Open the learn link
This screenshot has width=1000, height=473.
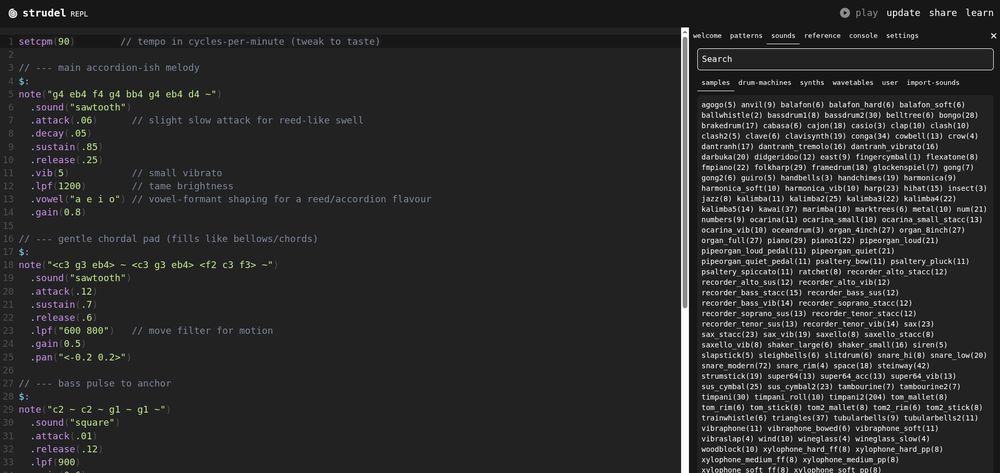click(x=979, y=13)
